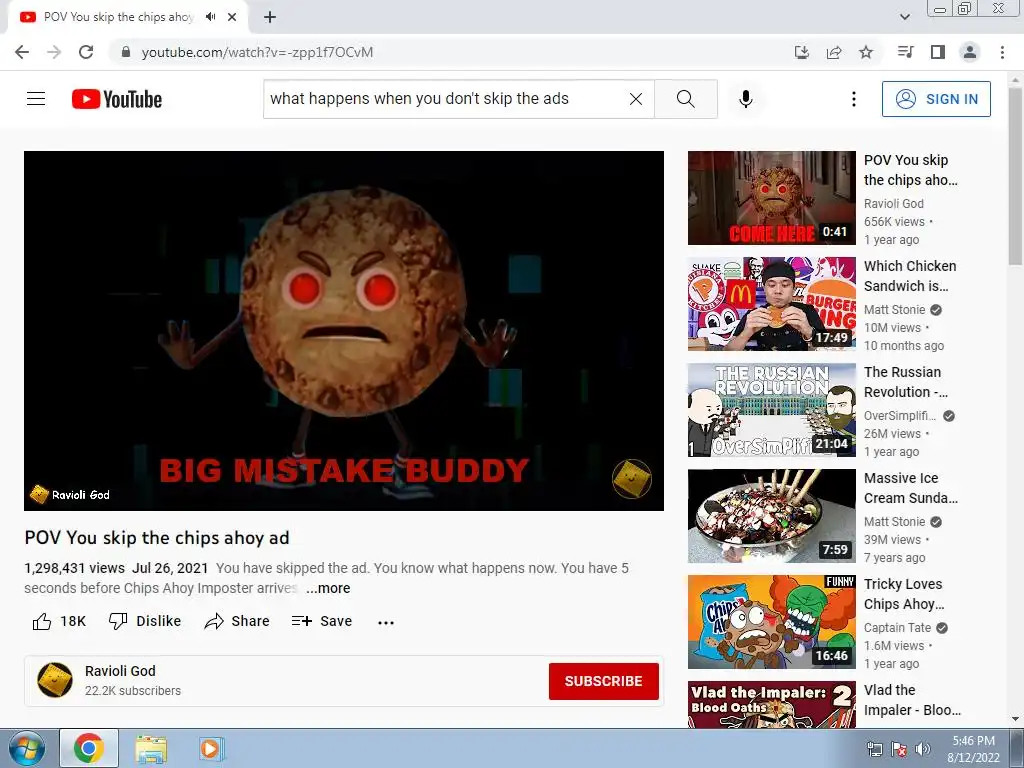
Task: Open Ravioli God channel avatar
Action: pos(55,680)
